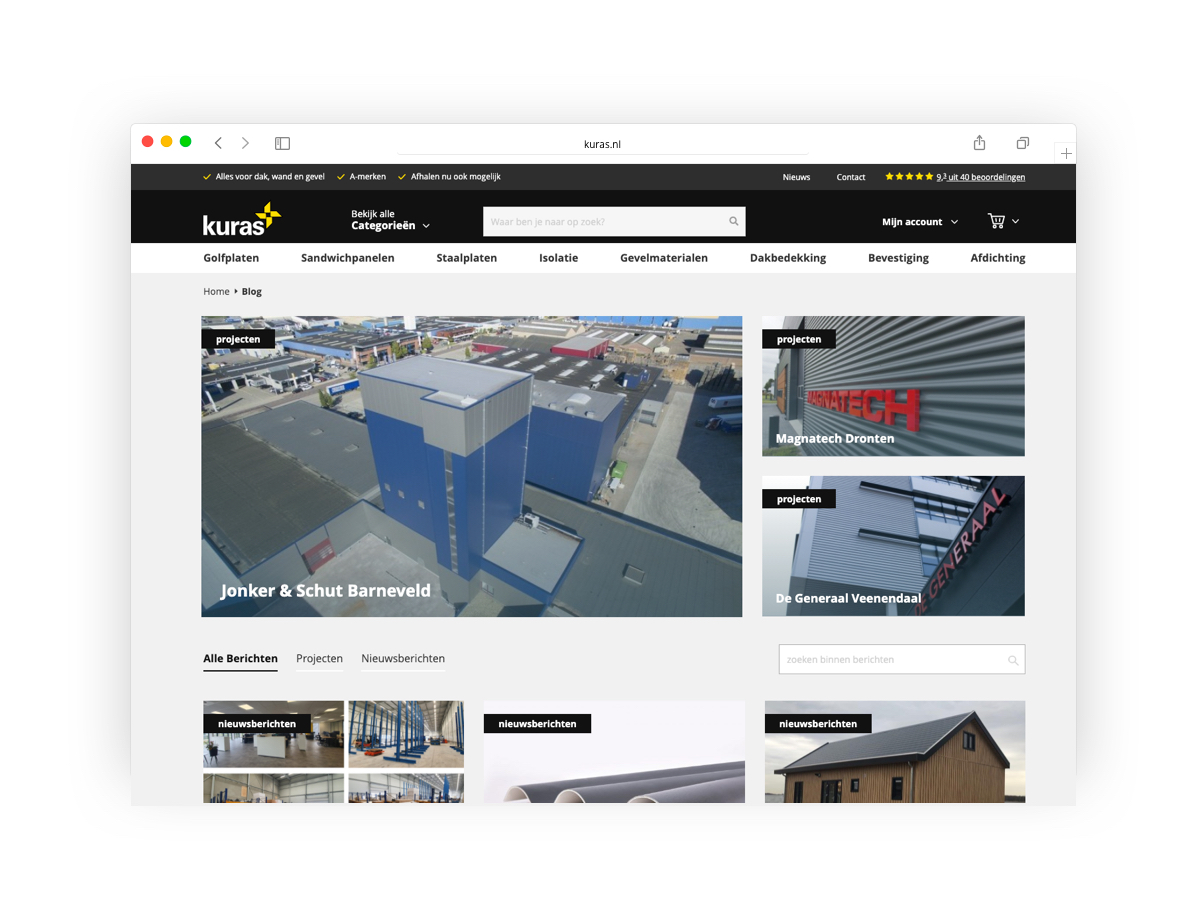Click the zoeken binnen berichten field
Viewport: 1200px width, 900px height.
tap(890, 660)
